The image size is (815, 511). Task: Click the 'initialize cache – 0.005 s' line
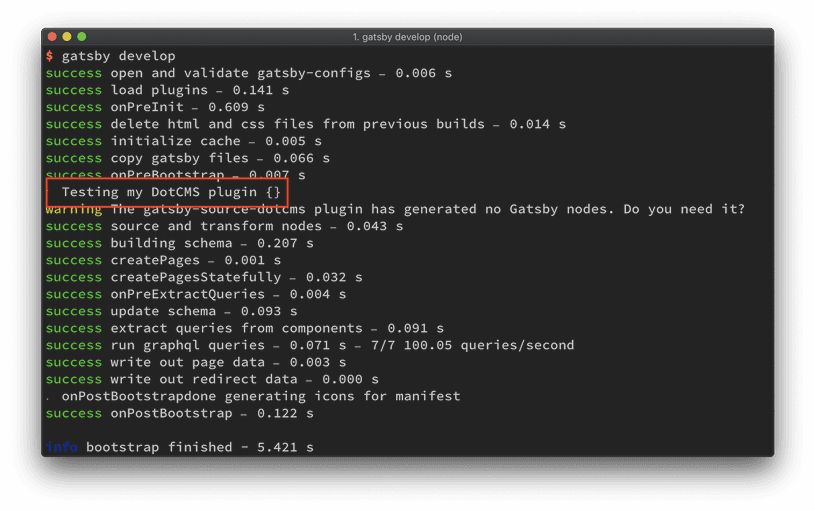183,141
